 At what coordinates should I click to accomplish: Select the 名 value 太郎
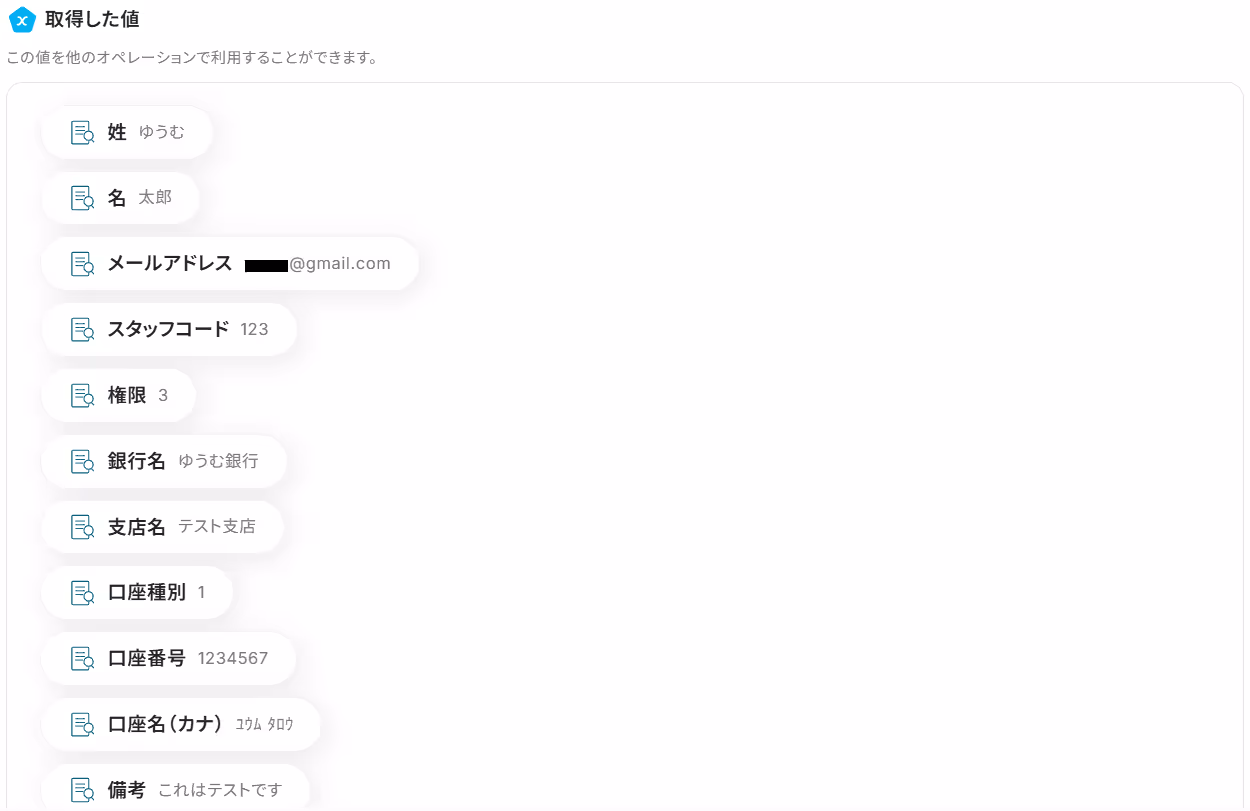point(155,198)
